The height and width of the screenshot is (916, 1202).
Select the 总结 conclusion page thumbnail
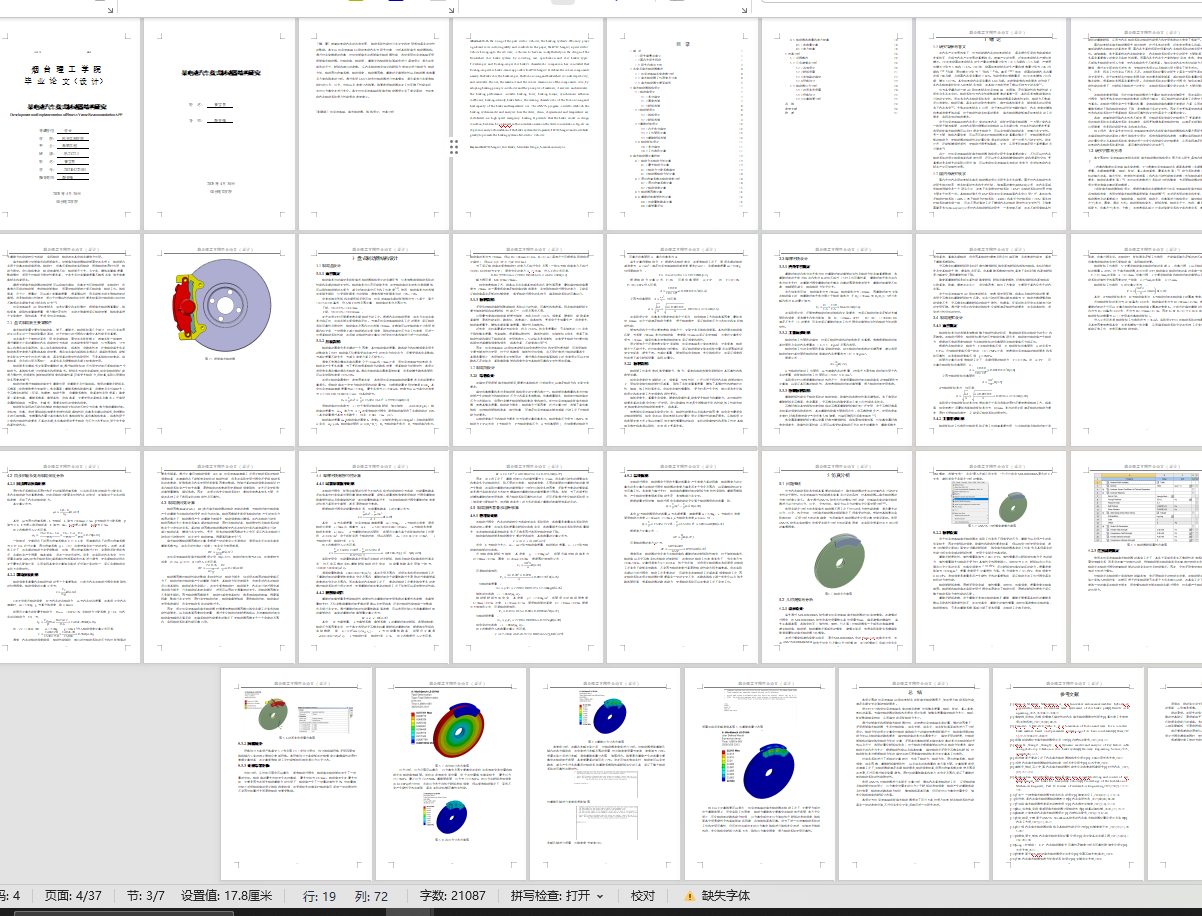(913, 774)
